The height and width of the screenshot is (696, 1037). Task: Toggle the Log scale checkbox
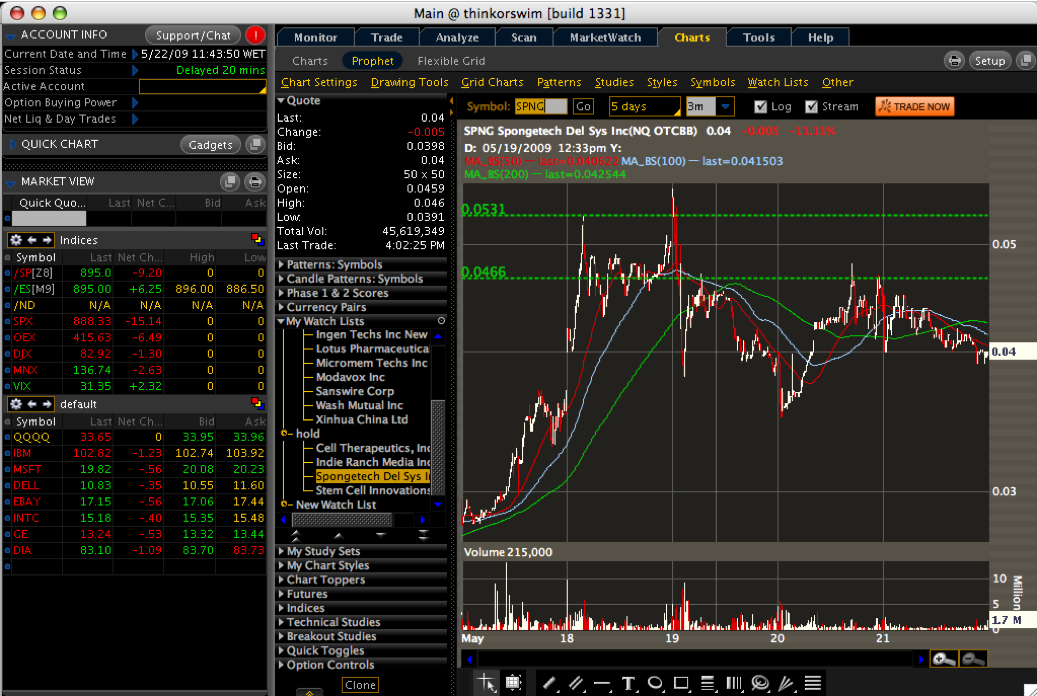(x=761, y=107)
